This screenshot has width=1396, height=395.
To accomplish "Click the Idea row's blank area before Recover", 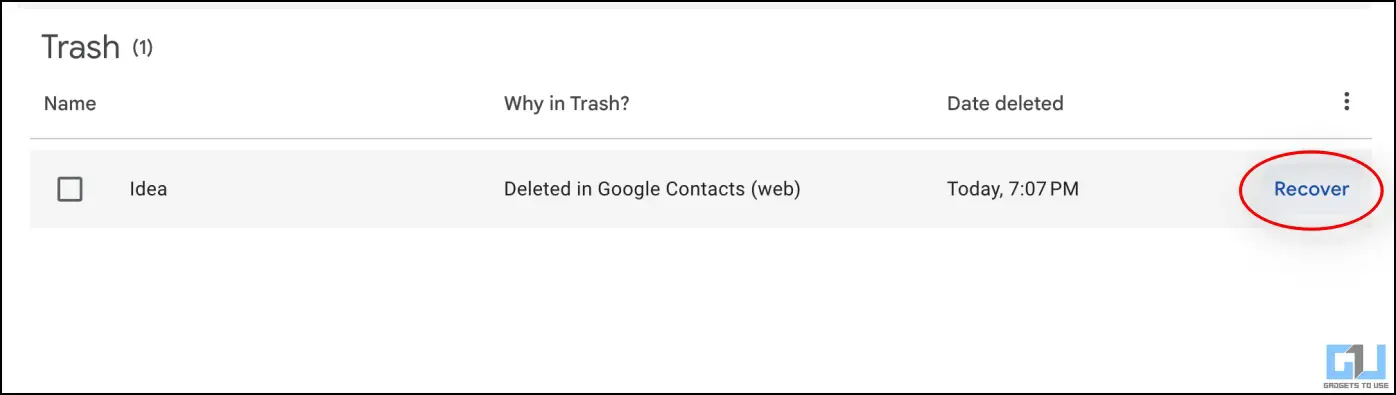I will pos(1160,189).
